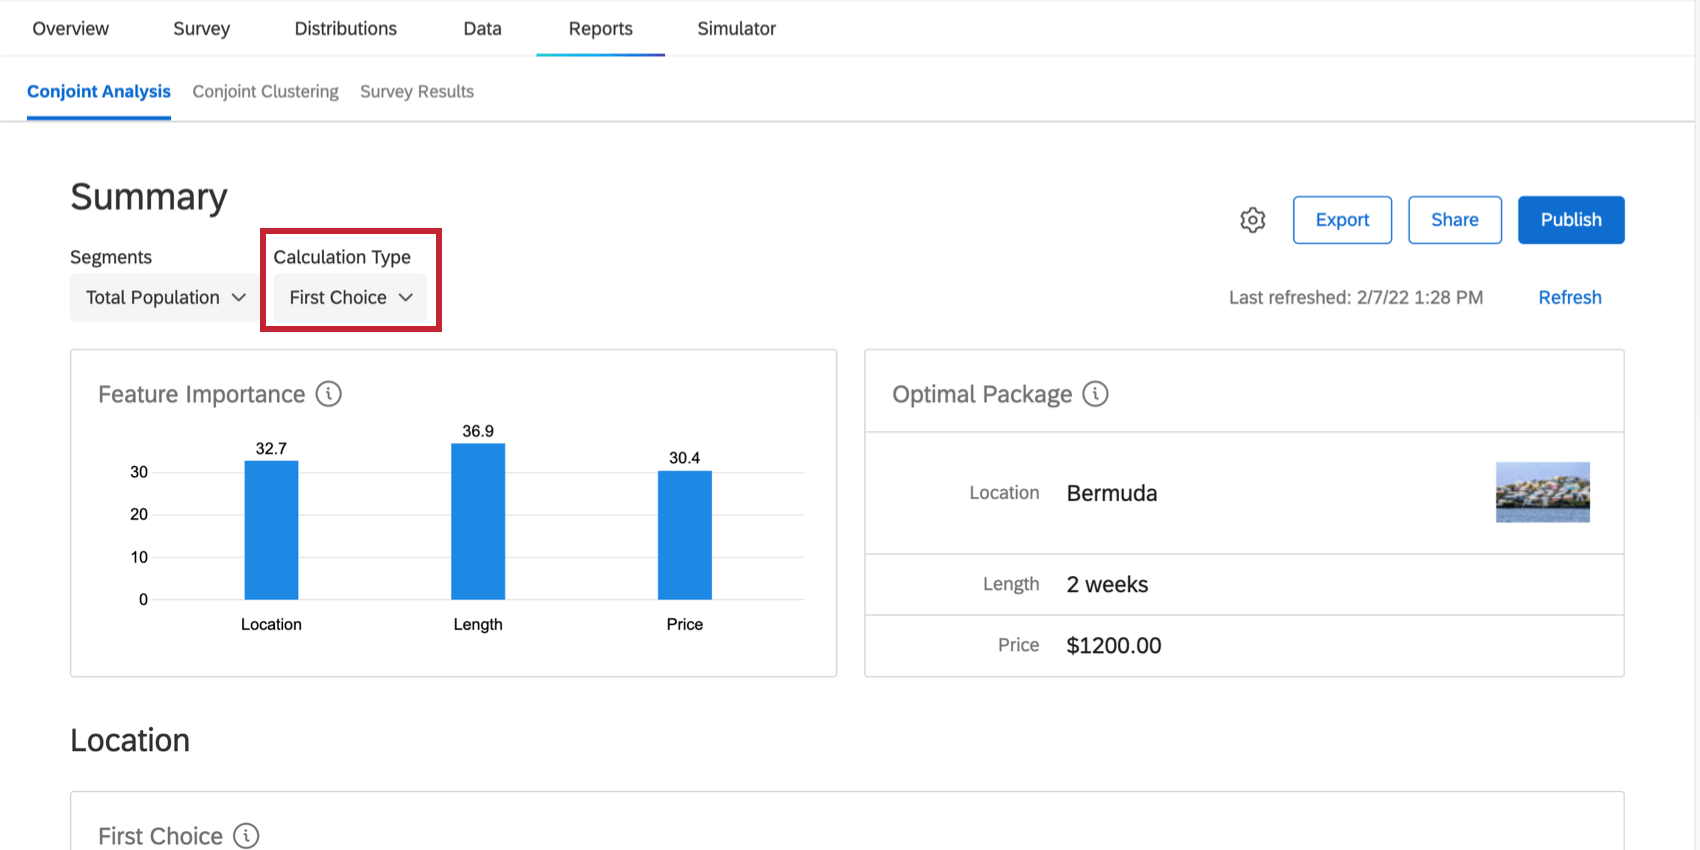Screen dimensions: 1700x850
Task: Click the Share button
Action: [x=1455, y=220]
